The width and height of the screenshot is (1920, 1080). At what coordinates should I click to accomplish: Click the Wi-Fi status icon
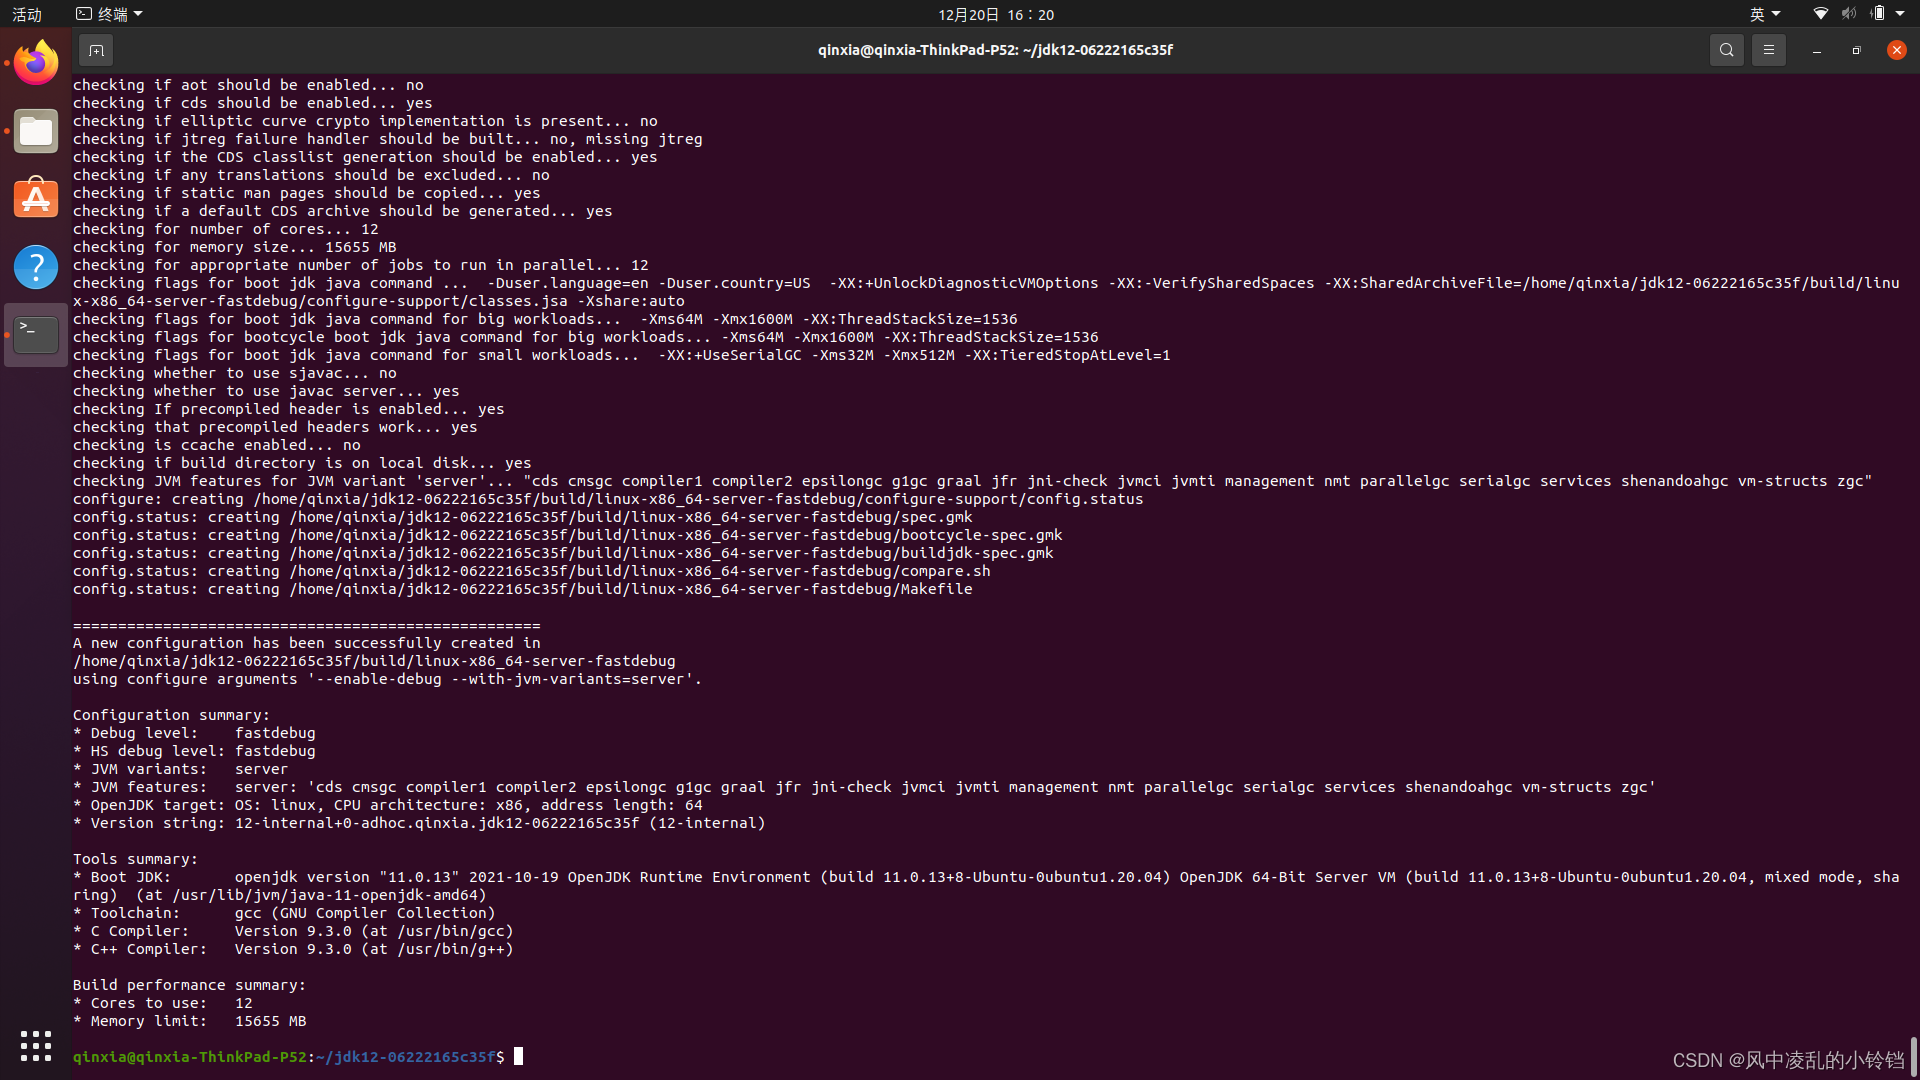[x=1820, y=14]
